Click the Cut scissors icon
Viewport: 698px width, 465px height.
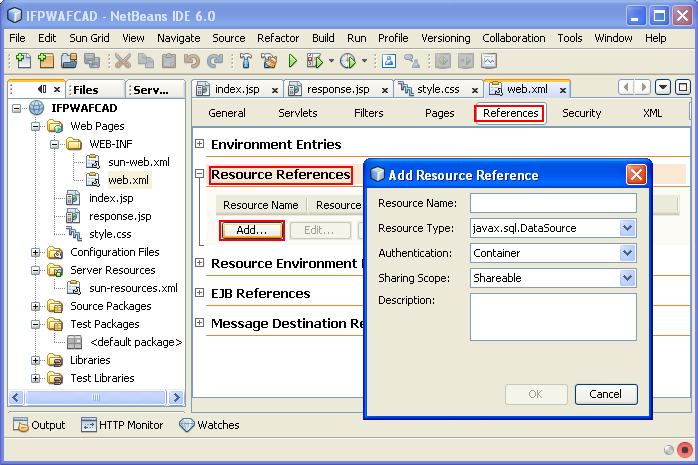point(122,61)
